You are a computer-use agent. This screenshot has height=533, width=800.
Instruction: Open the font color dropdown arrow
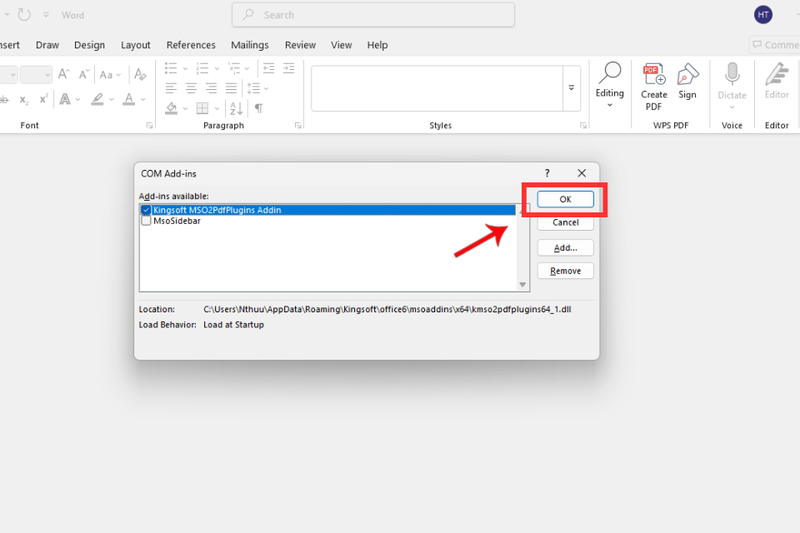coord(143,99)
